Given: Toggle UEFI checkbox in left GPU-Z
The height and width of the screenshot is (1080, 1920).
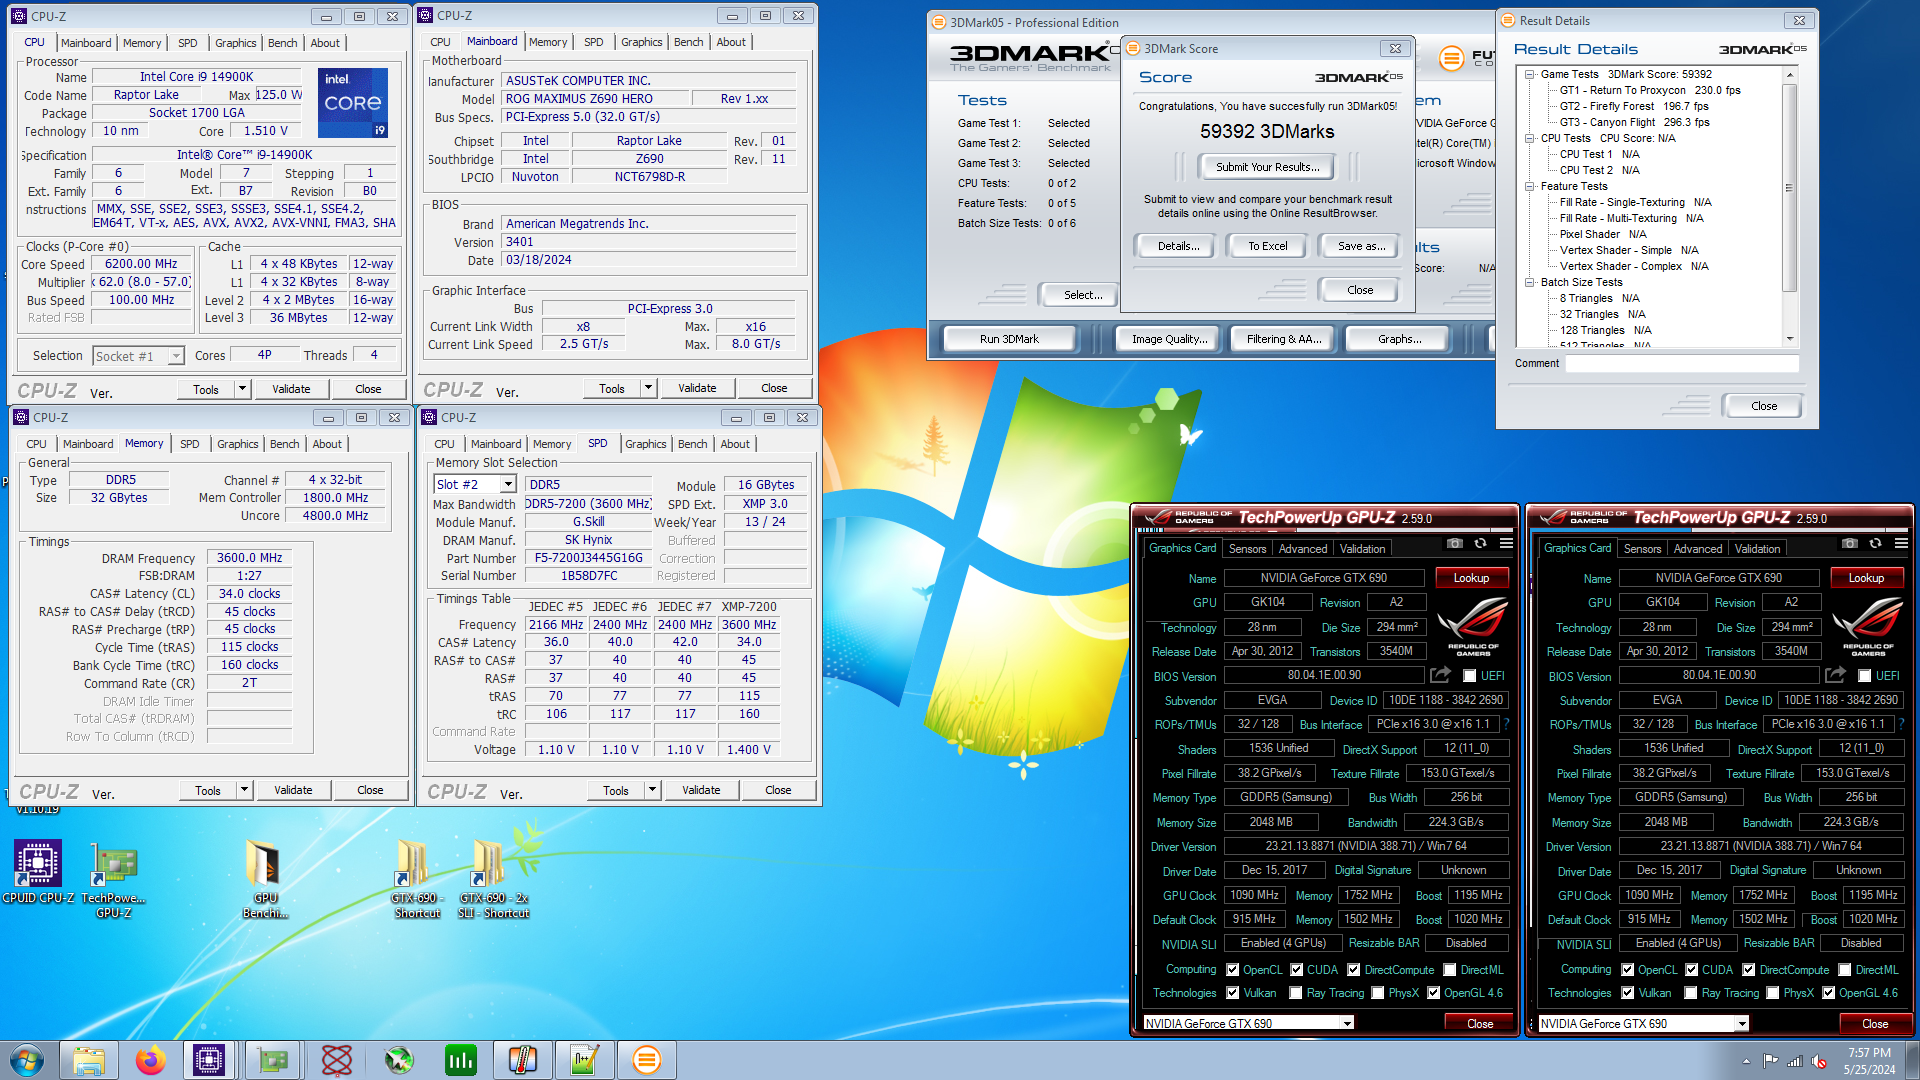Looking at the screenshot, I should (1469, 676).
